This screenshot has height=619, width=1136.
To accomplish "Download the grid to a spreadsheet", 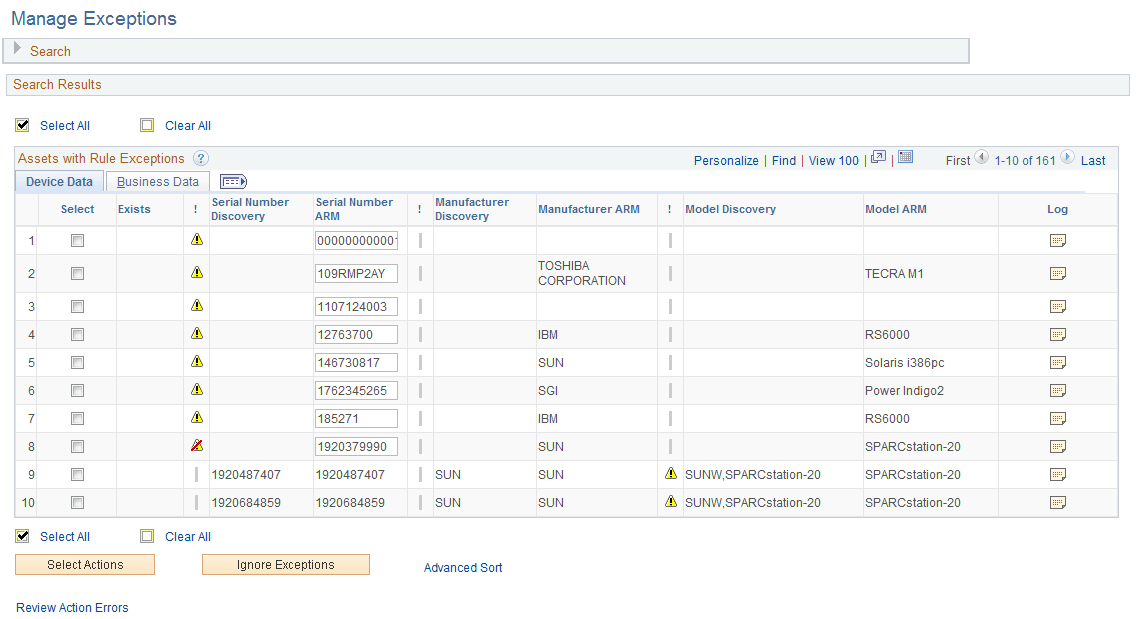I will [x=906, y=157].
